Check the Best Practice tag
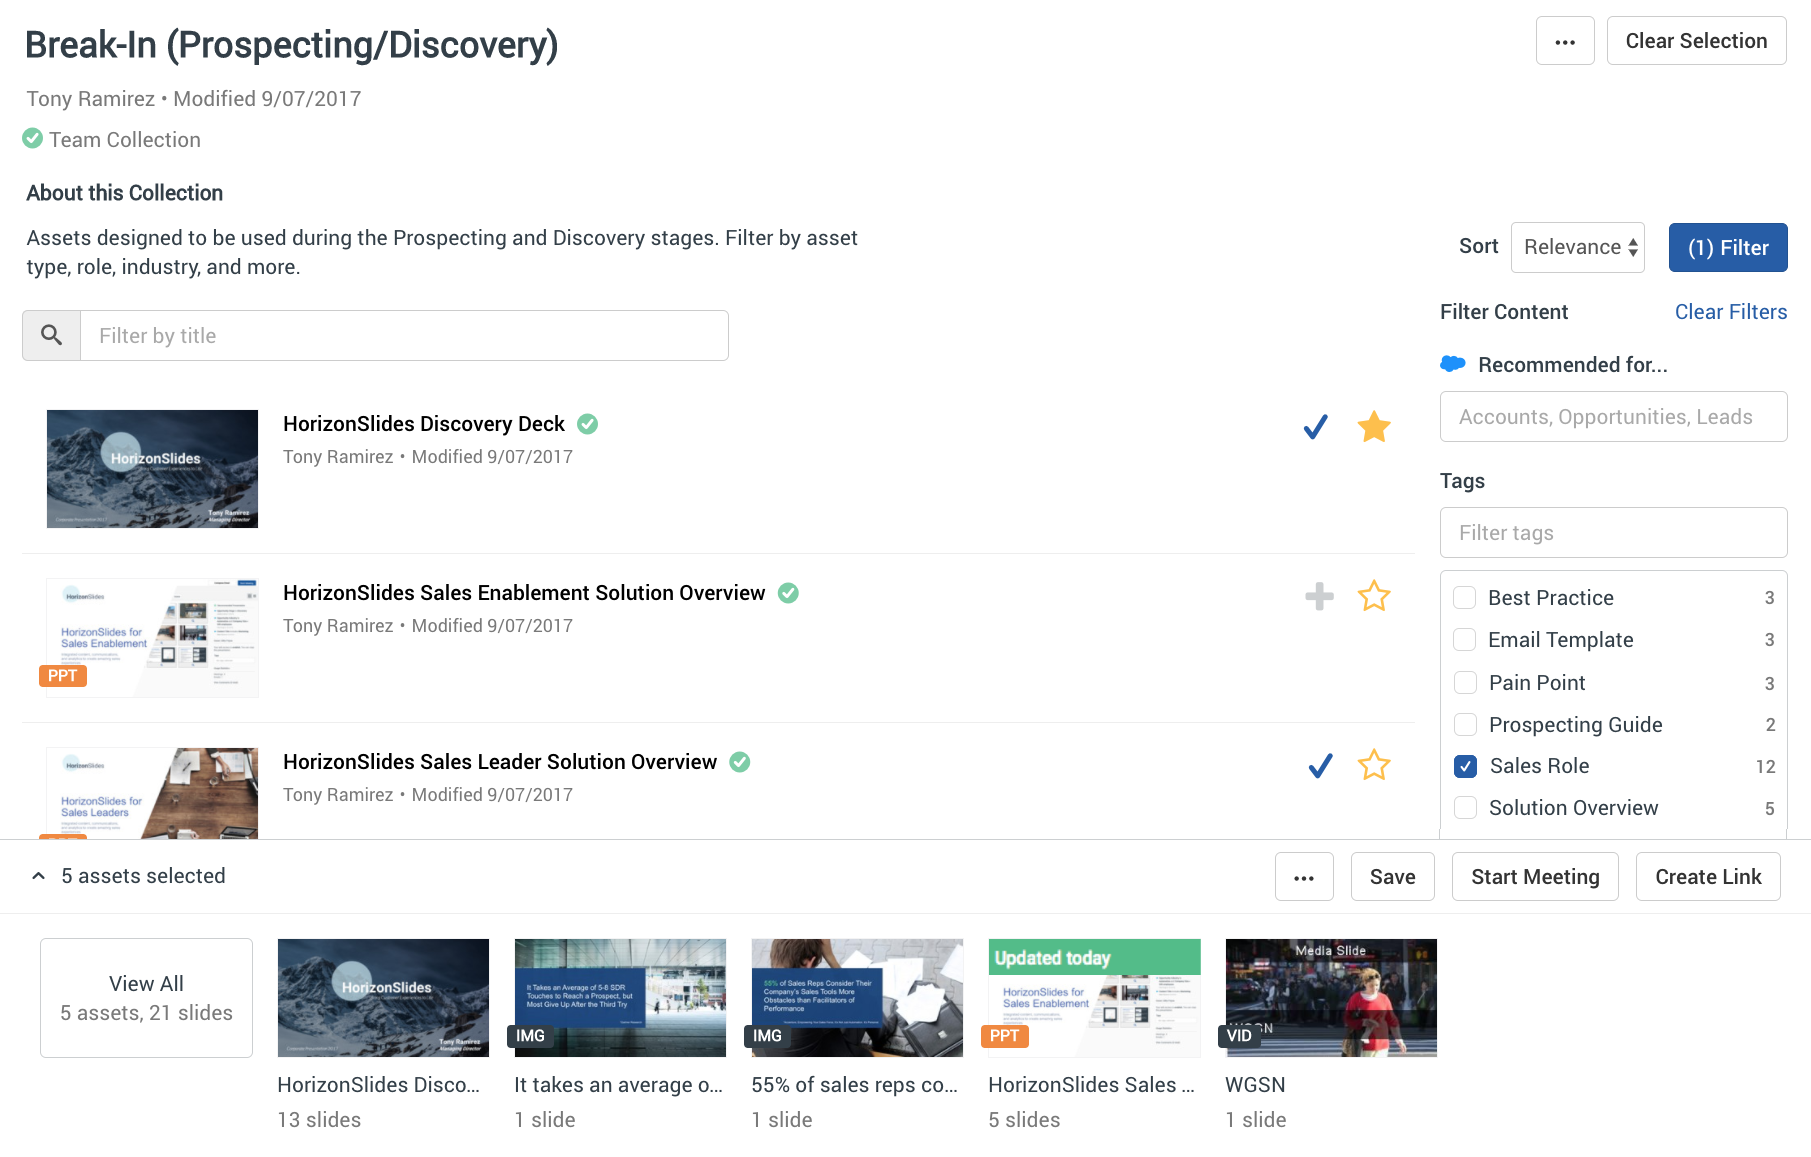This screenshot has height=1157, width=1811. (1465, 598)
